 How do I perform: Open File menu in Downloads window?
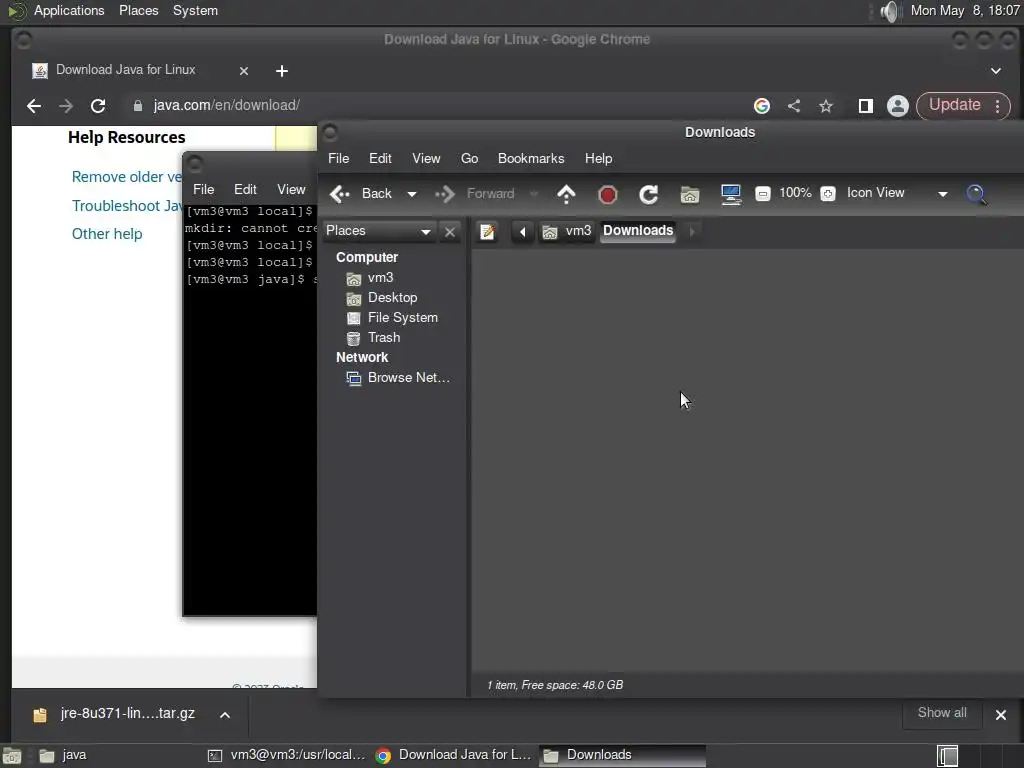pyautogui.click(x=338, y=159)
